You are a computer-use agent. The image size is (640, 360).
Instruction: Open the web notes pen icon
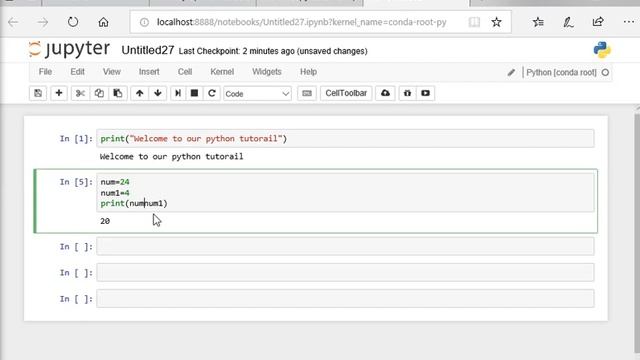click(x=568, y=22)
